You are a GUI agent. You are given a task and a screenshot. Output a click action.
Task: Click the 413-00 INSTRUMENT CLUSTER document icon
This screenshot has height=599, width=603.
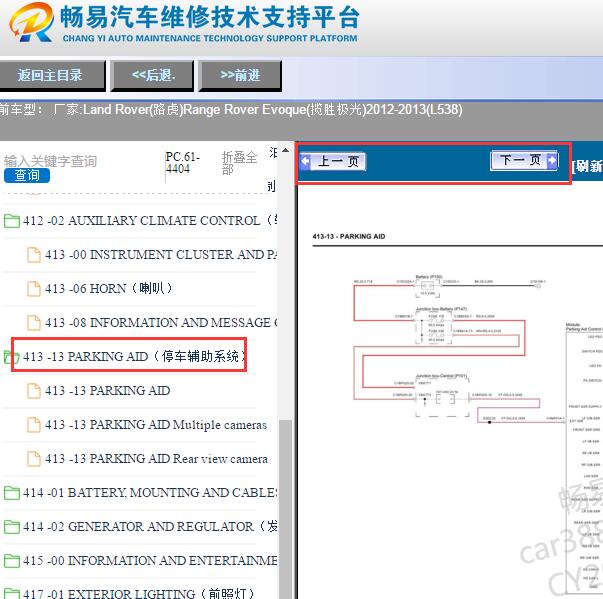click(34, 255)
